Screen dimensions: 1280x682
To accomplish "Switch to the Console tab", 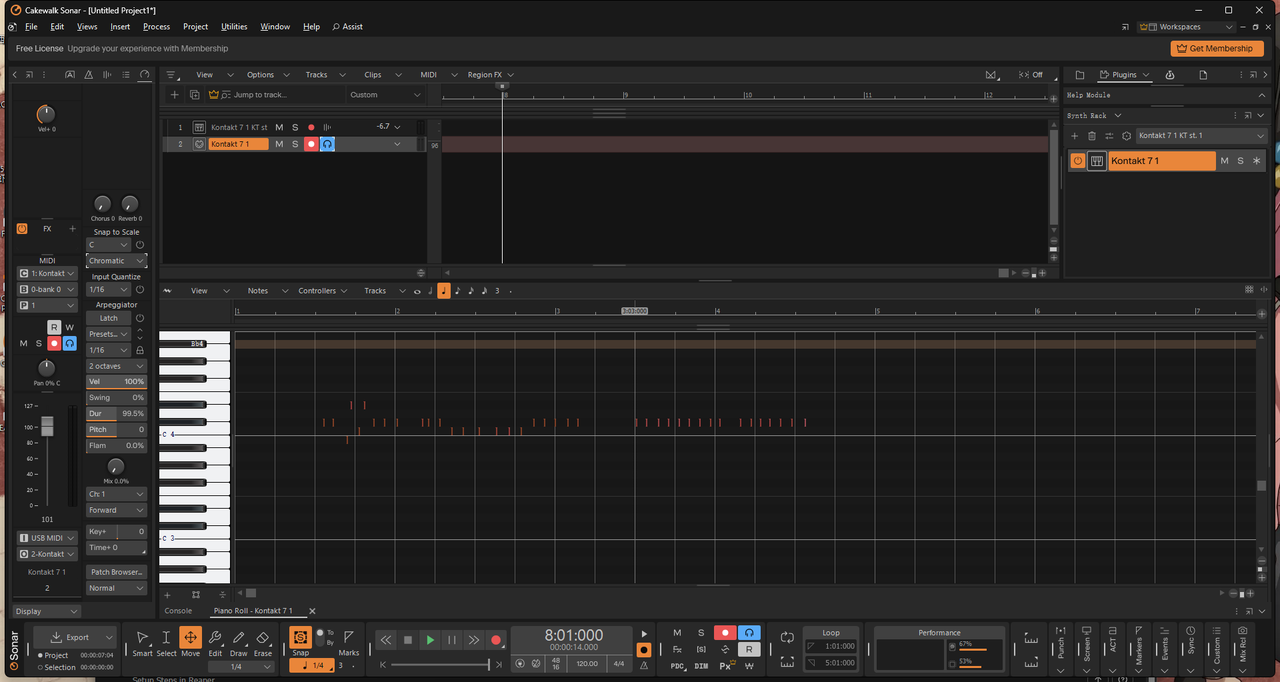I will [x=178, y=611].
